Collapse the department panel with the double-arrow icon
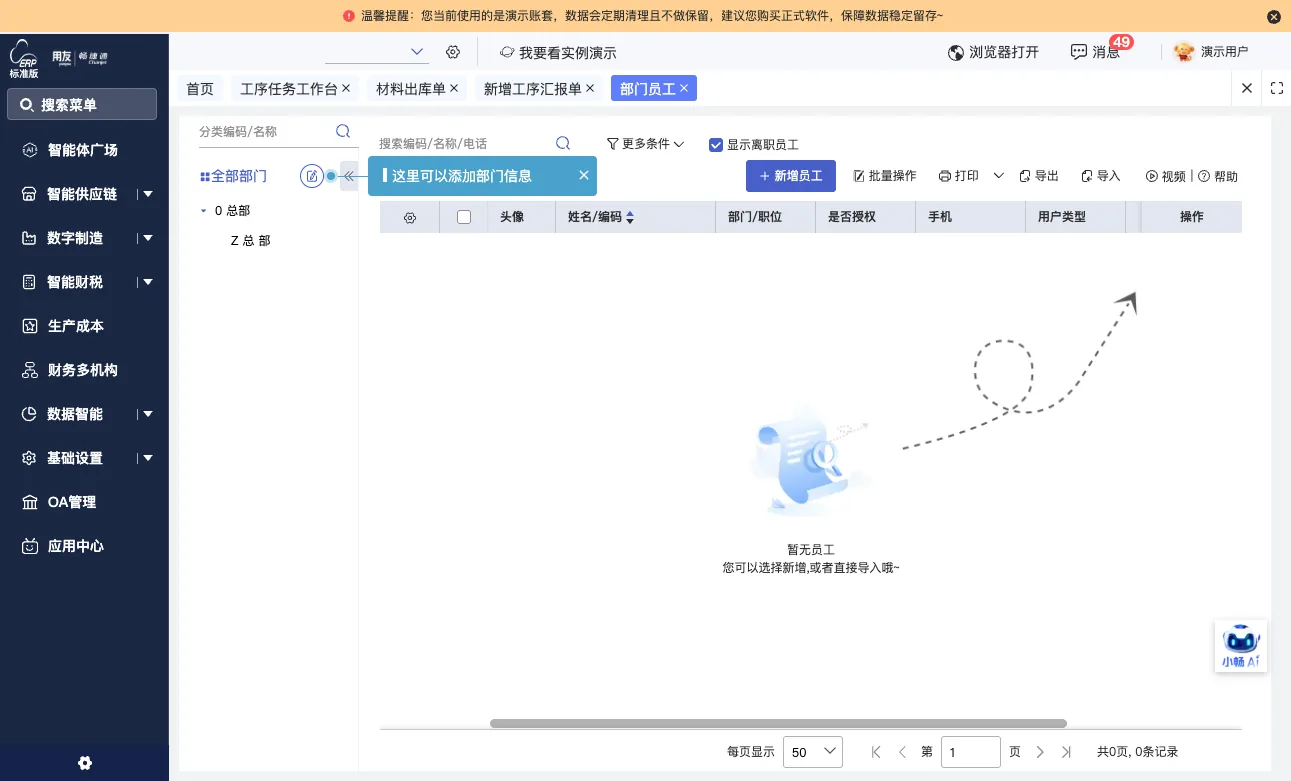This screenshot has width=1291, height=781. tap(349, 176)
